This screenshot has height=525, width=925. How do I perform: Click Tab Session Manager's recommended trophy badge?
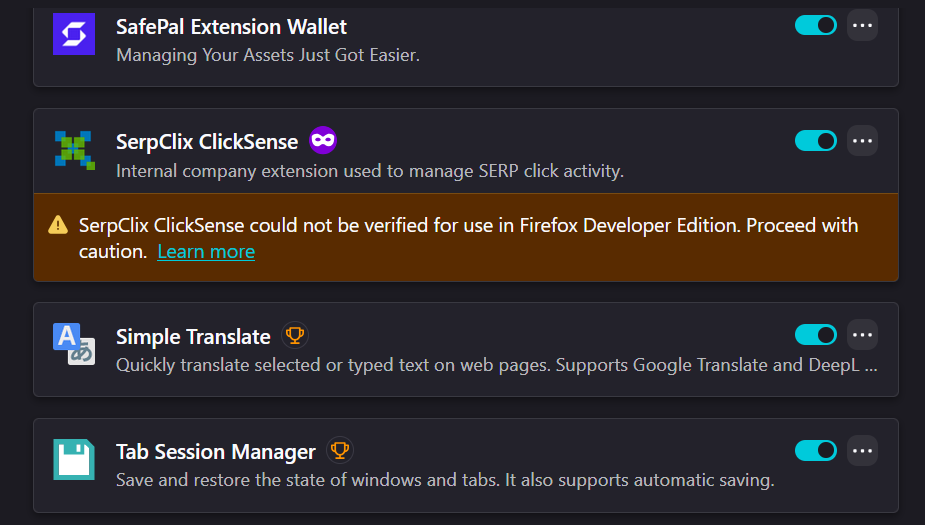[340, 451]
